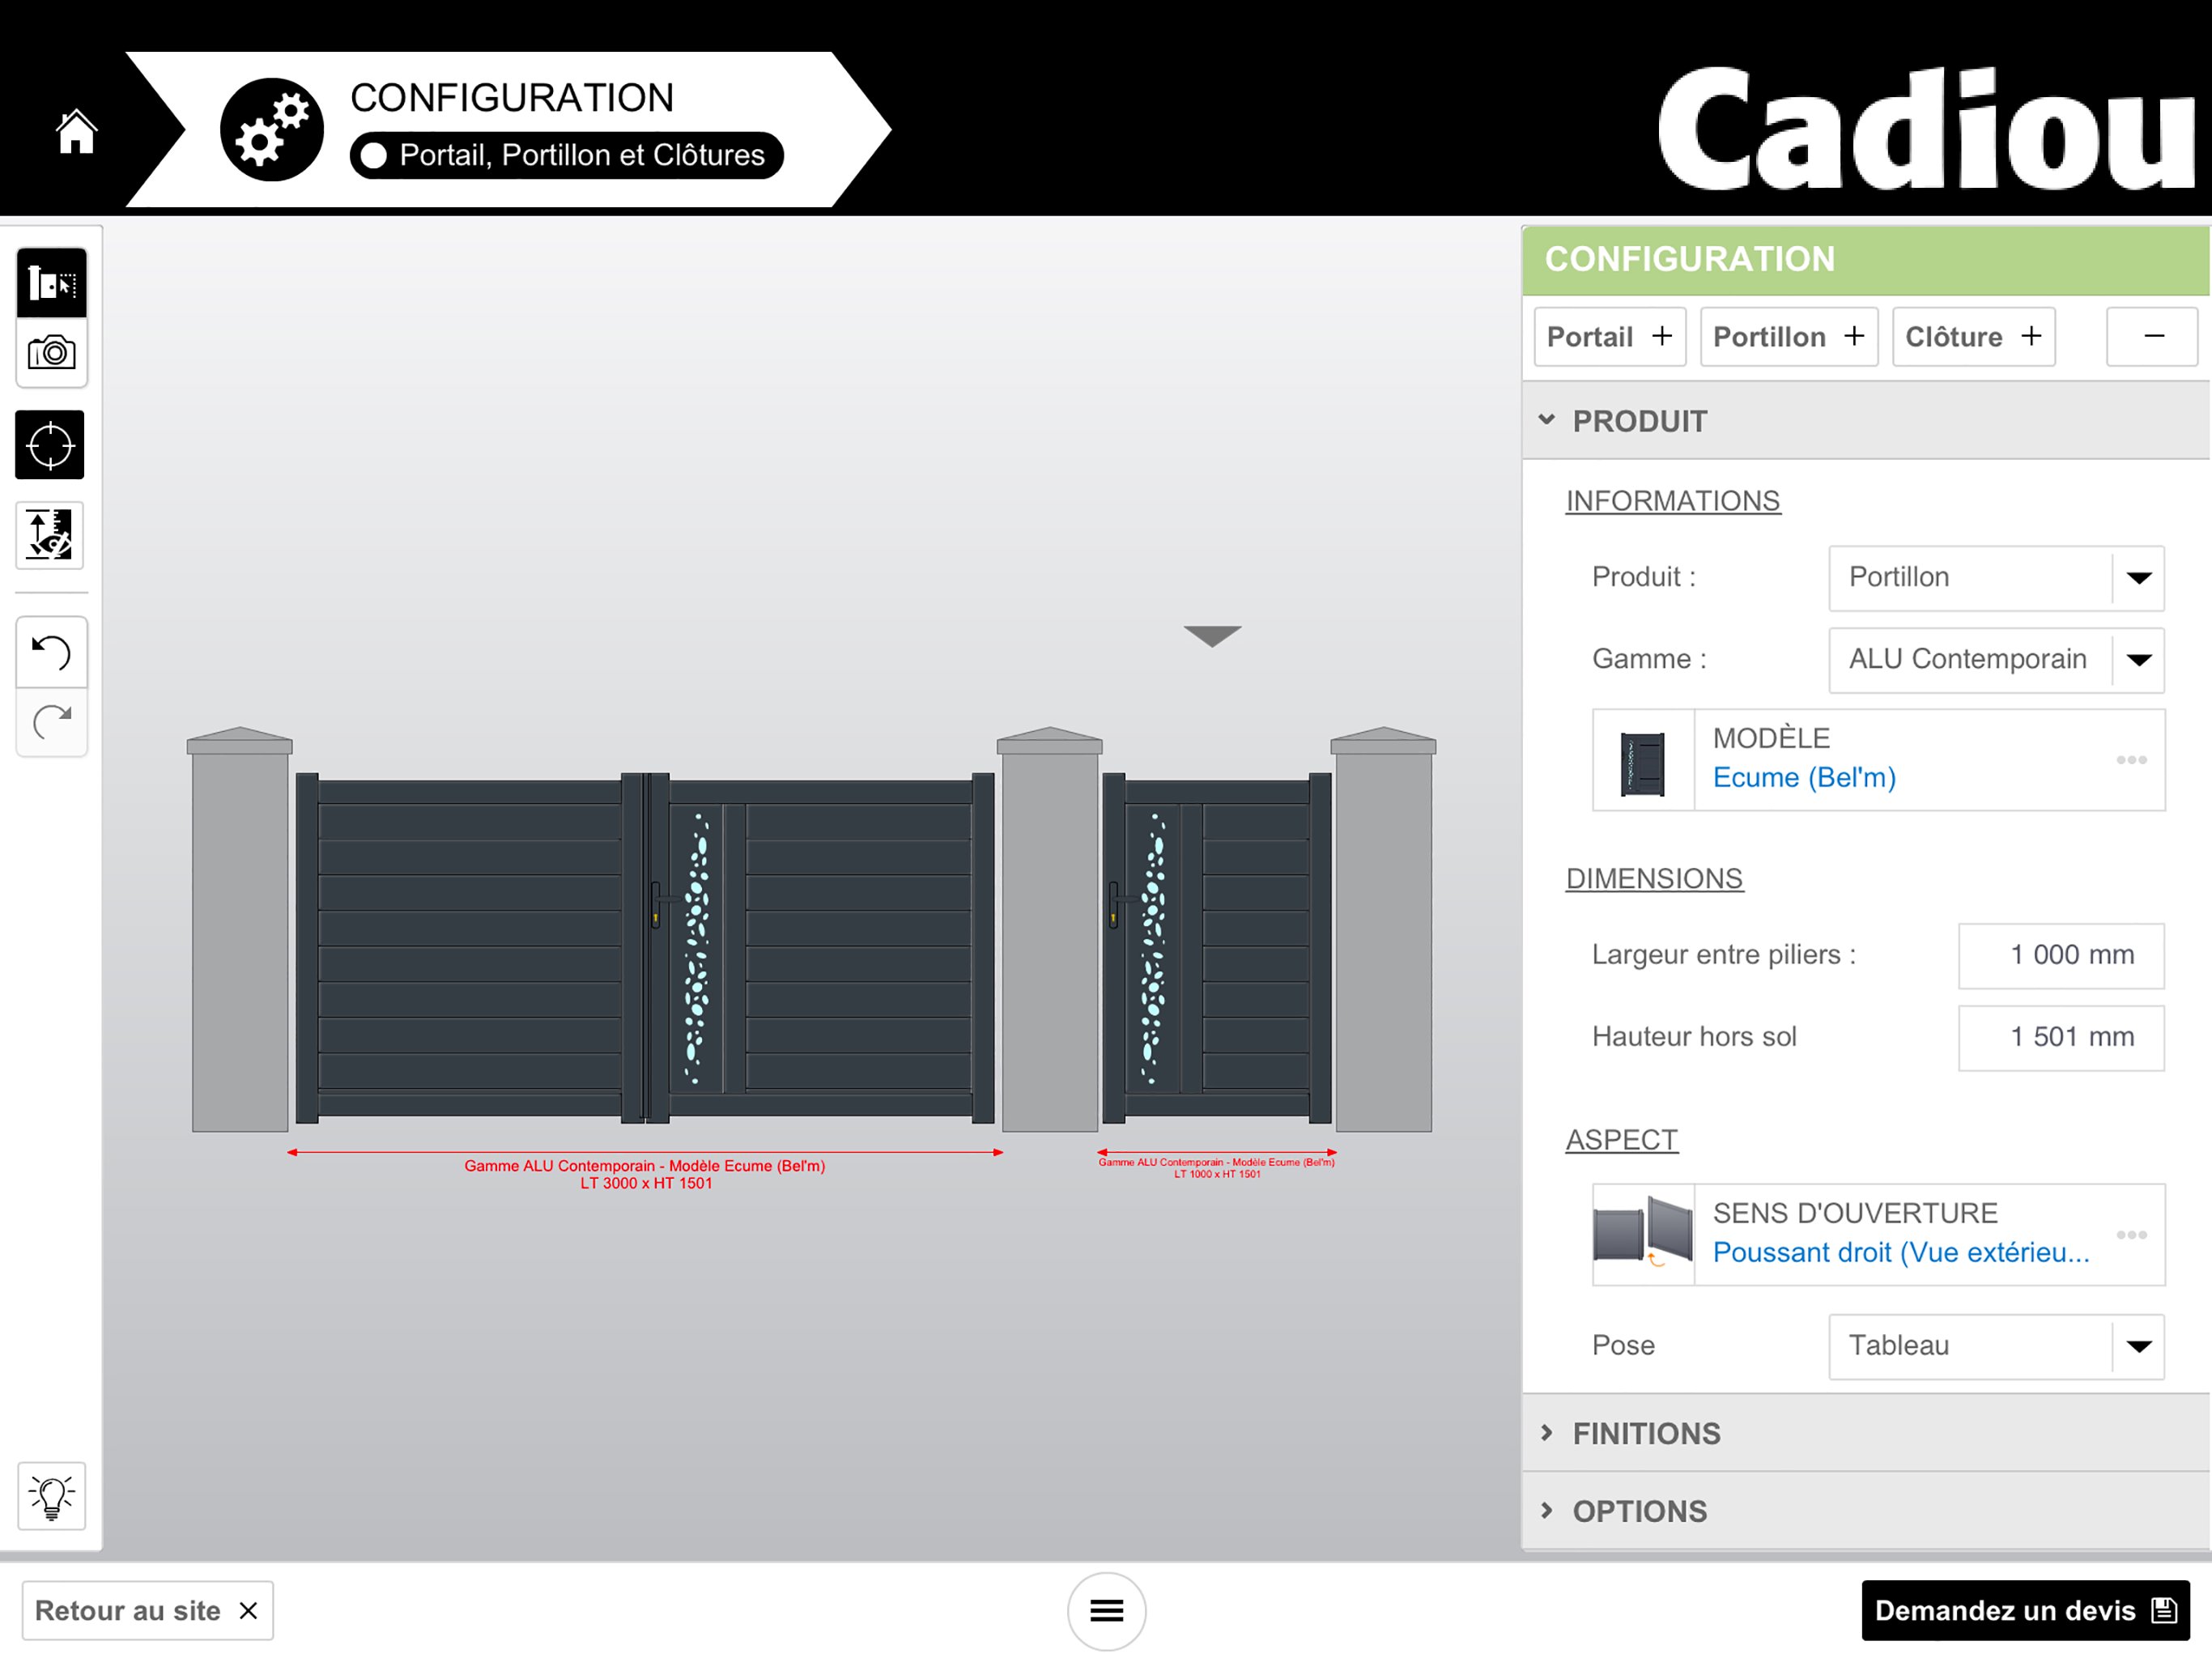2212x1658 pixels.
Task: Open the Ecume (Bel'm) modèle thumbnail
Action: (1643, 761)
